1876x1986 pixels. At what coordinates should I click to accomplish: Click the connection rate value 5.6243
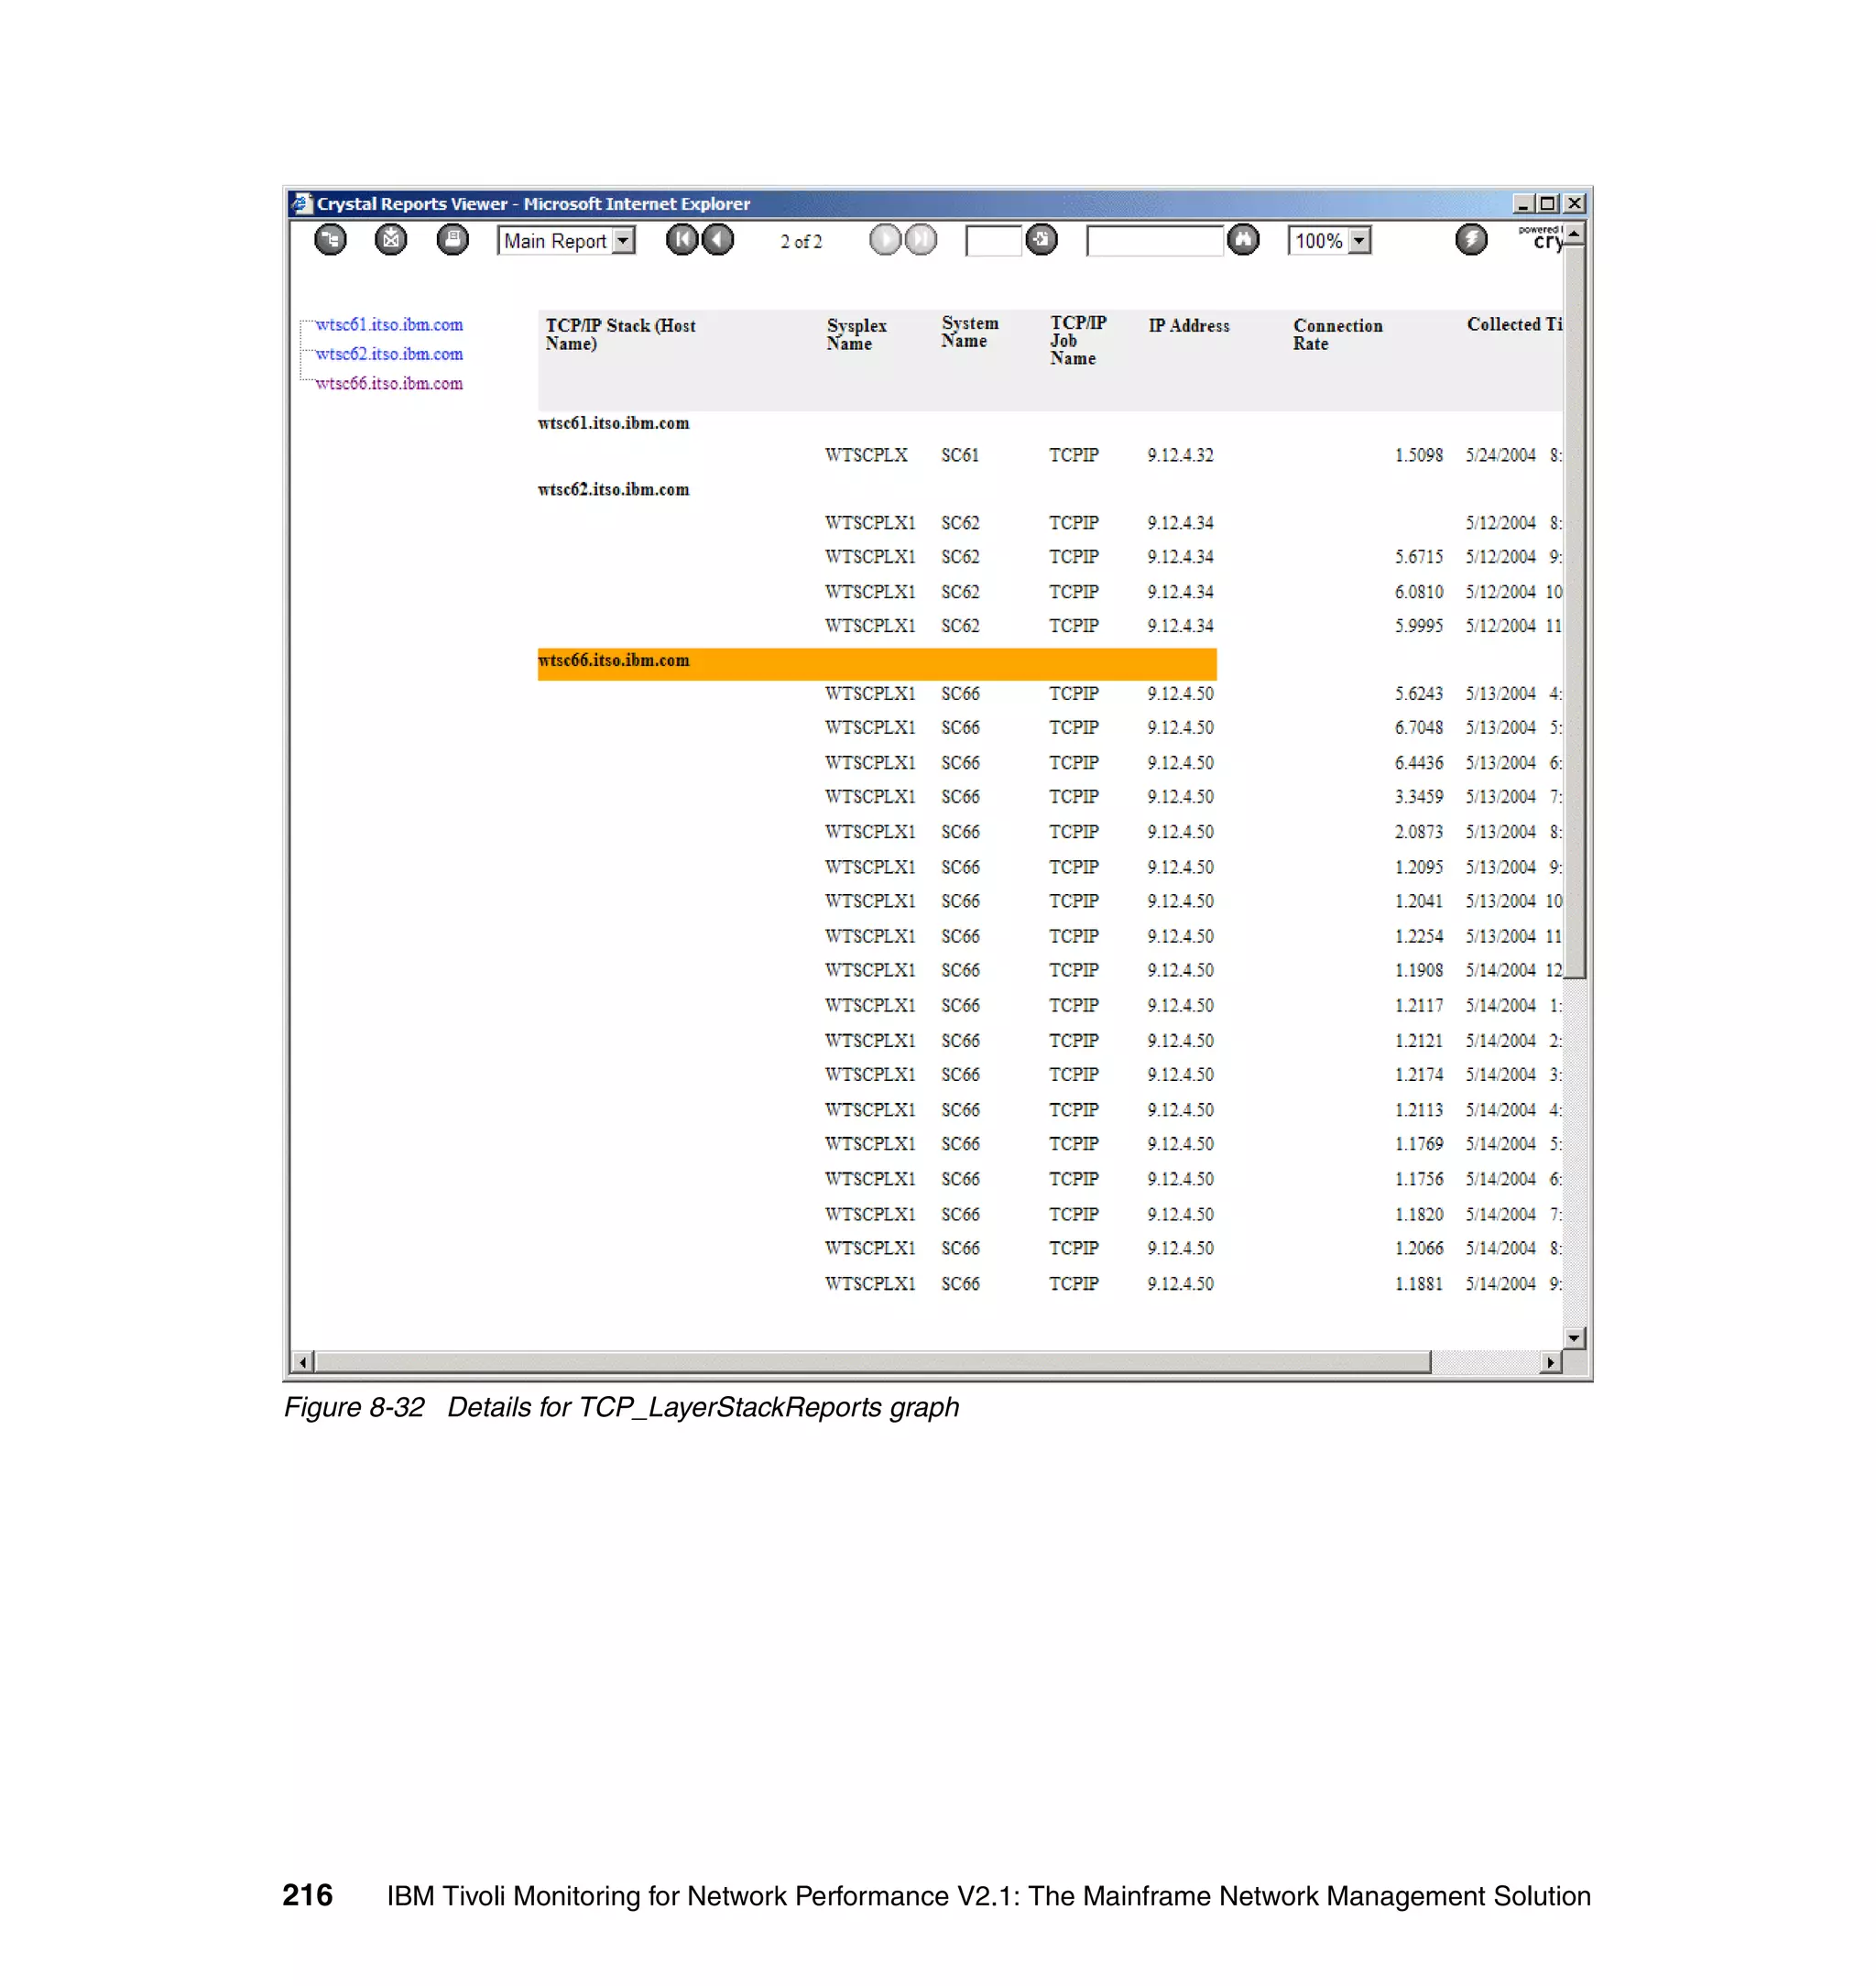point(1419,694)
